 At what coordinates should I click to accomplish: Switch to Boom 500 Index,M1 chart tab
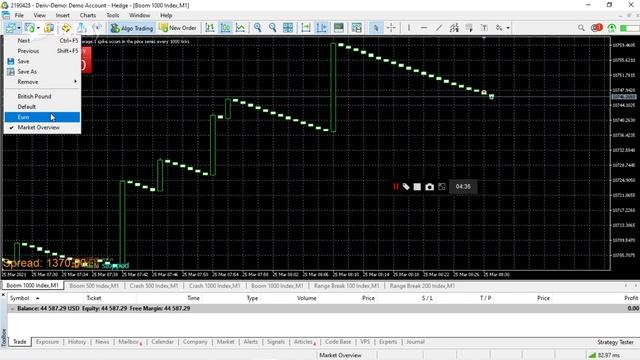coord(94,286)
